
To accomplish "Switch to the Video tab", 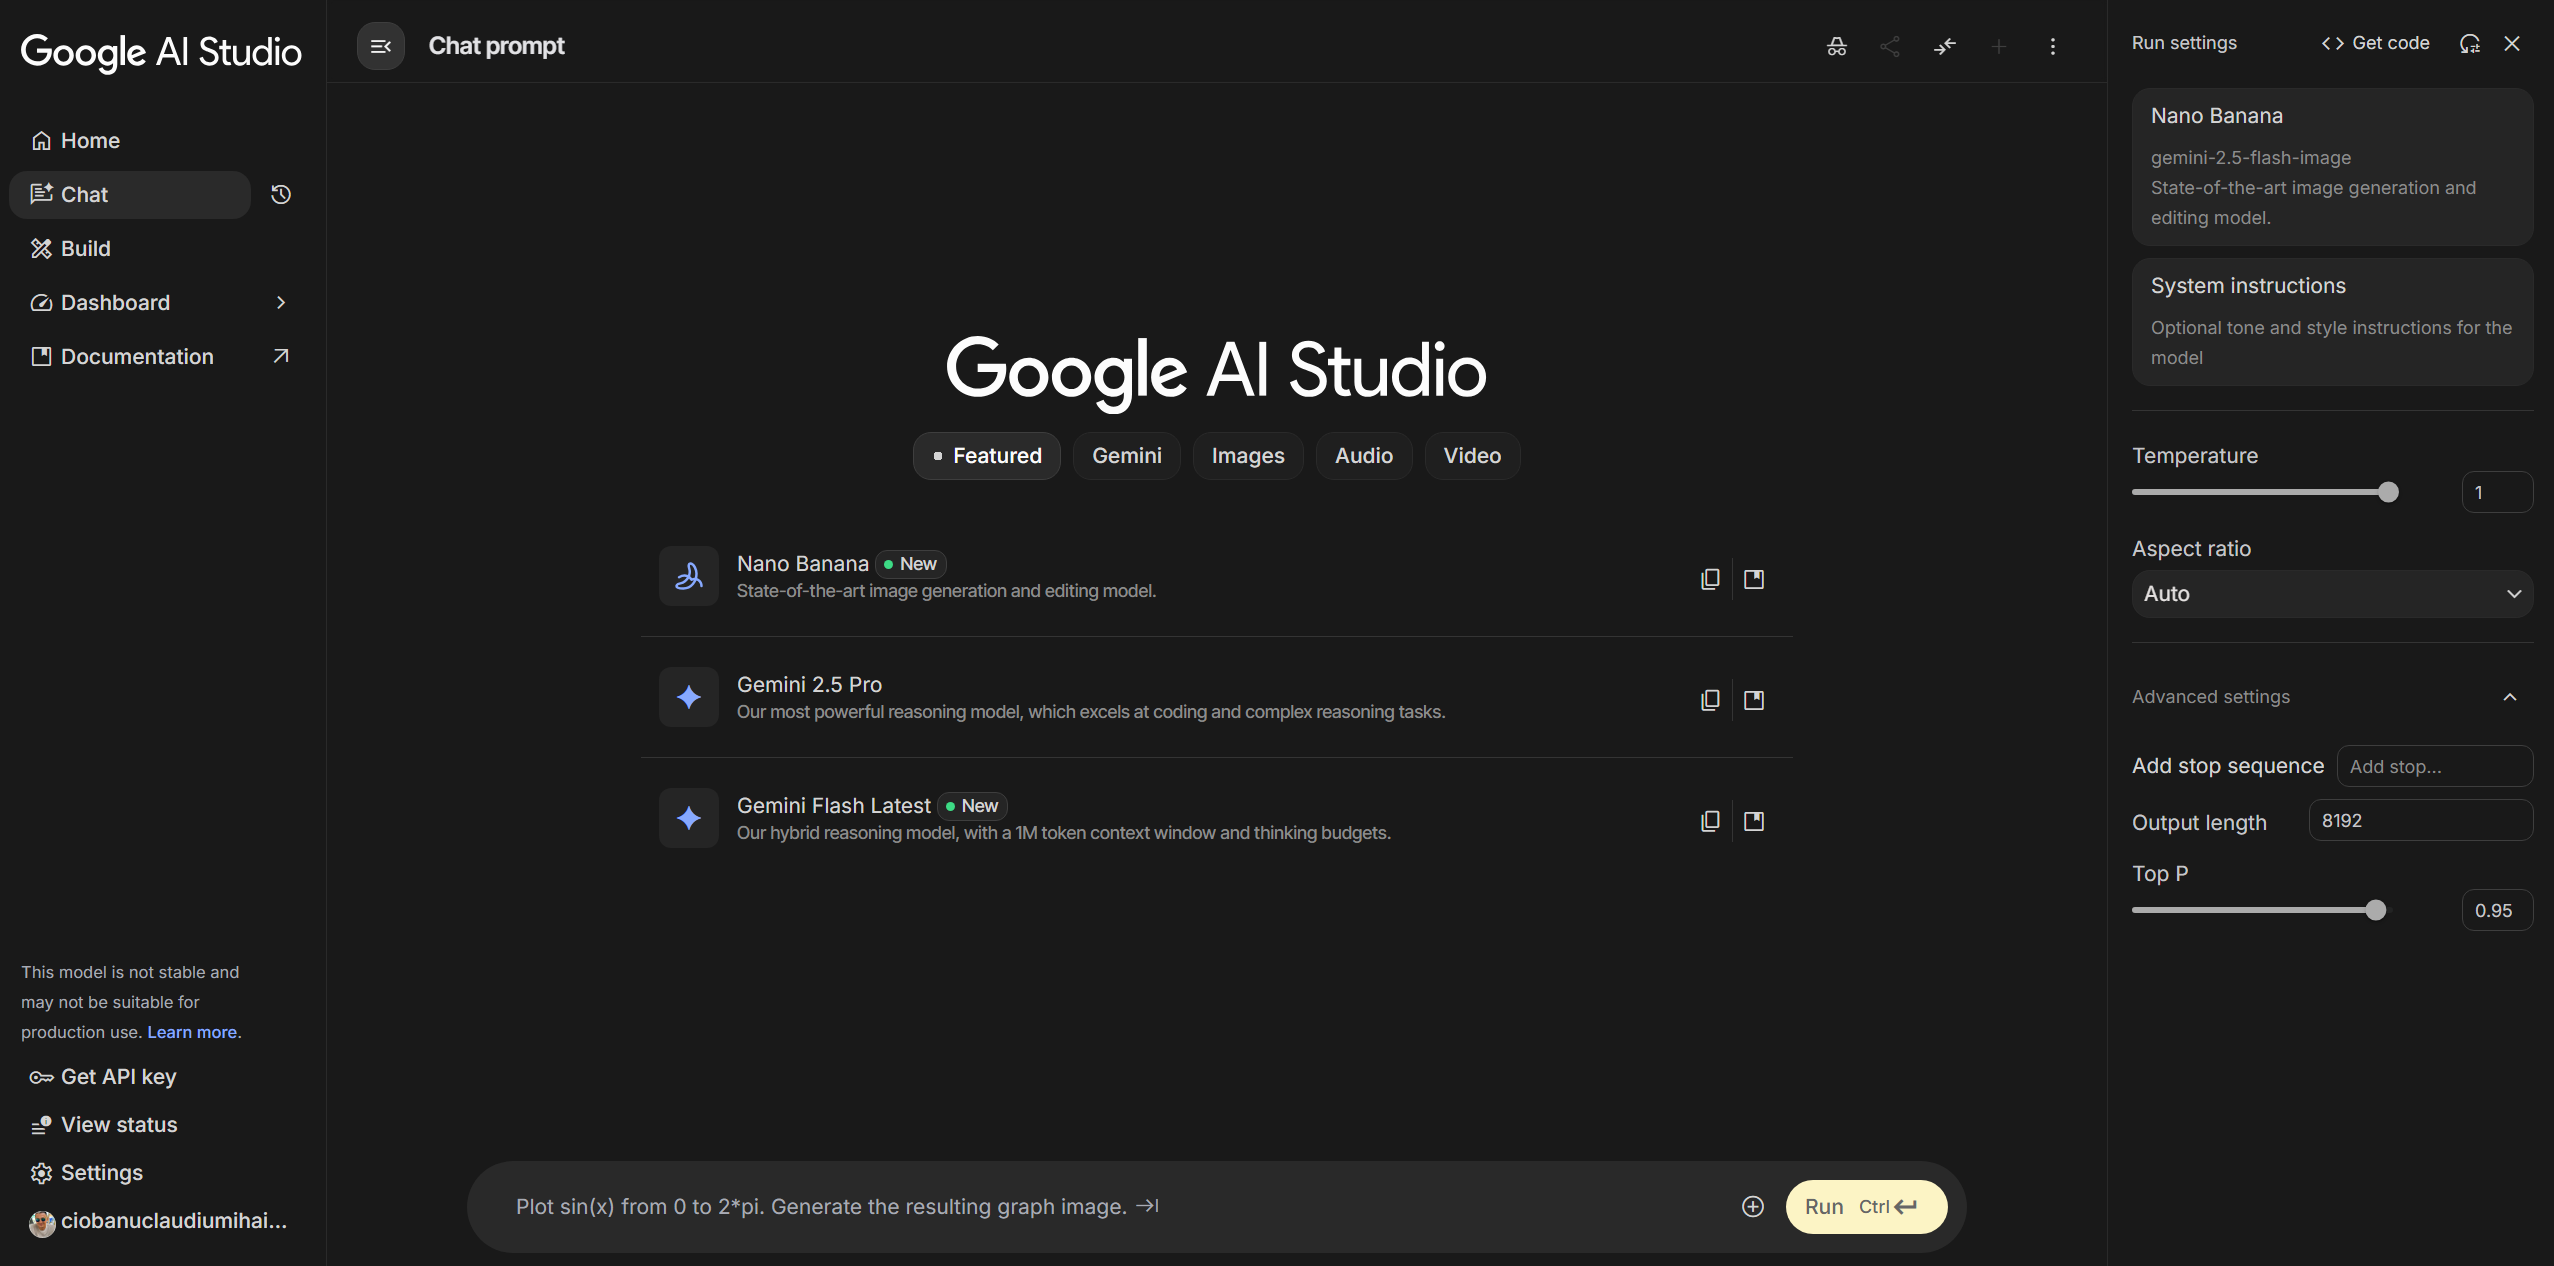I will click(x=1472, y=456).
